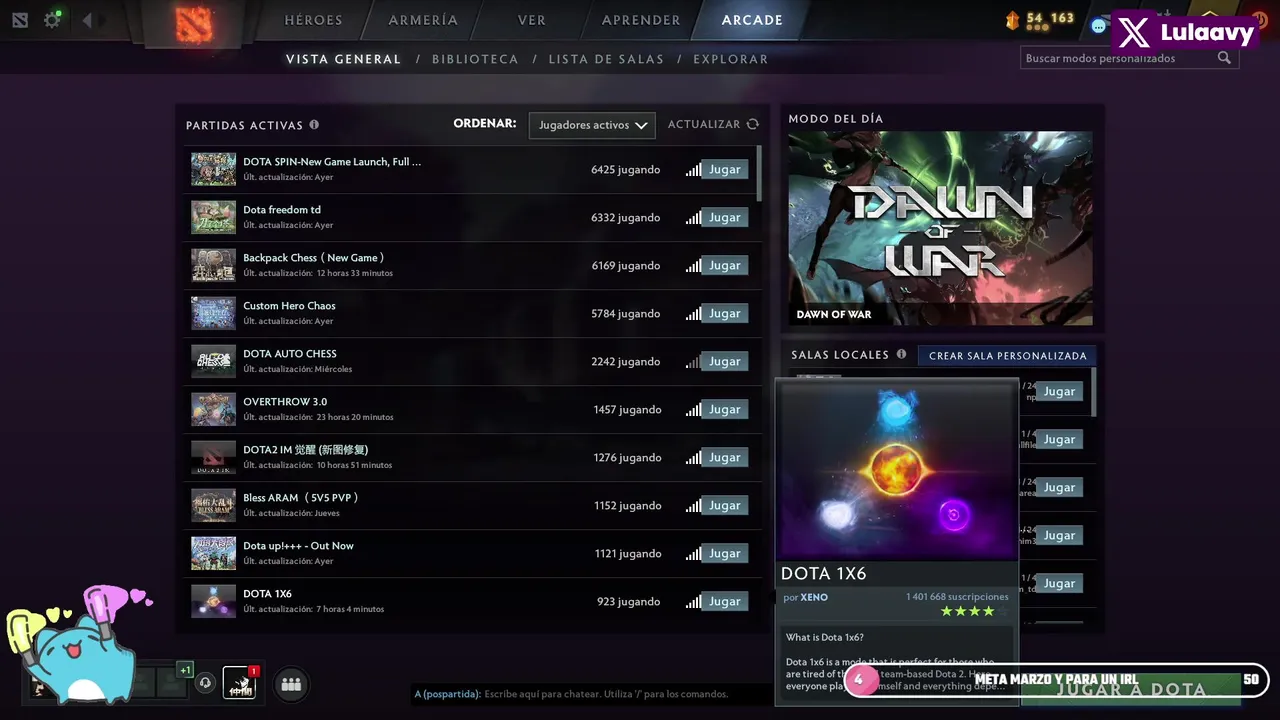Open Biblioteca subtab
Viewport: 1280px width, 720px height.
[475, 59]
